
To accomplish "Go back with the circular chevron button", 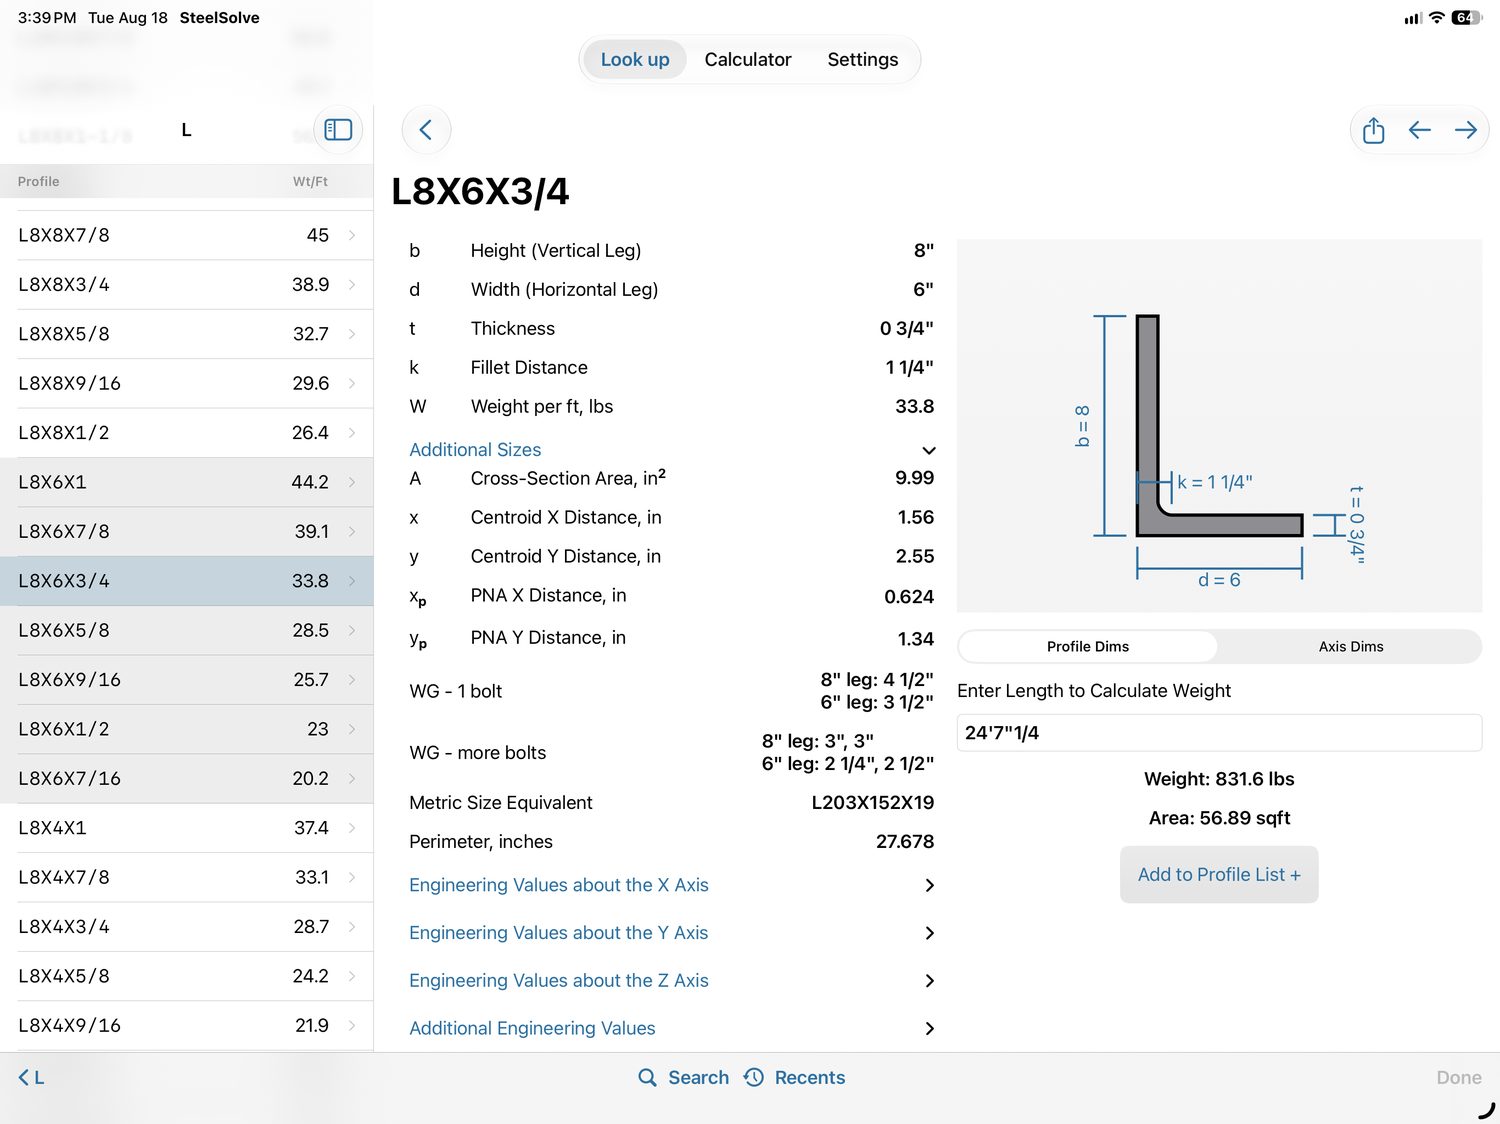I will pos(426,130).
